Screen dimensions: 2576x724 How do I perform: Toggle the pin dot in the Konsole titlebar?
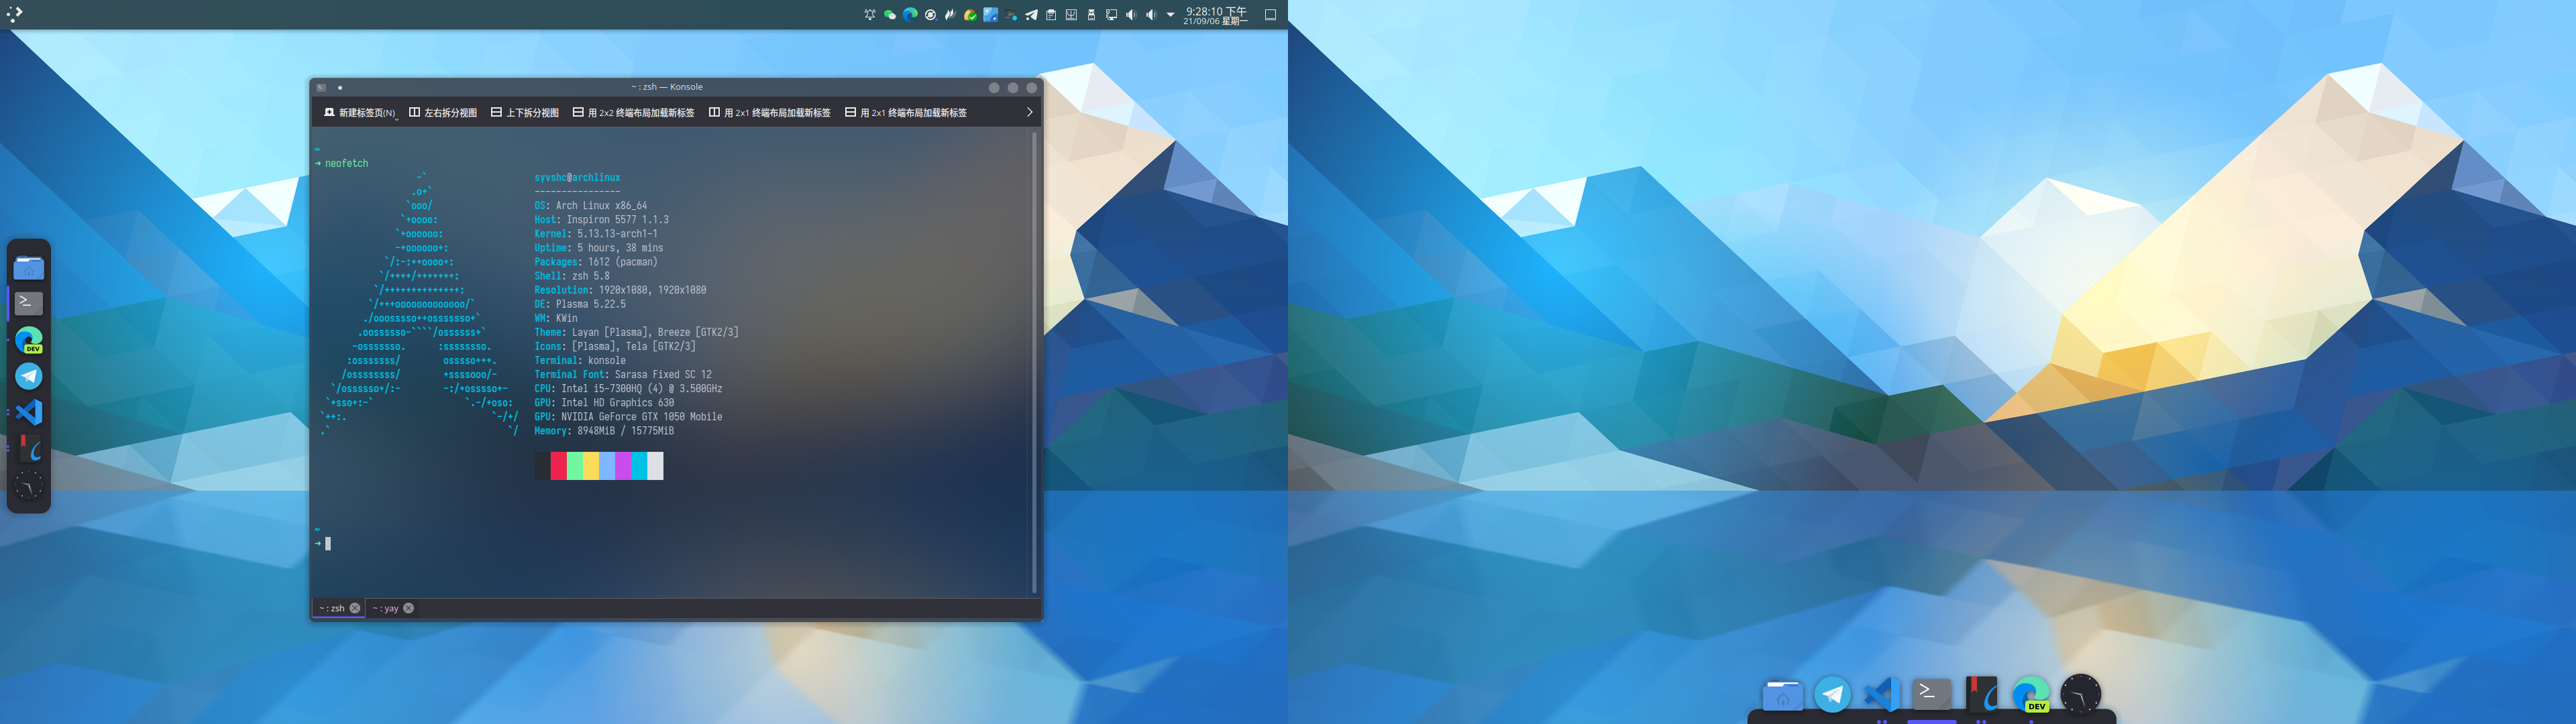pos(340,88)
